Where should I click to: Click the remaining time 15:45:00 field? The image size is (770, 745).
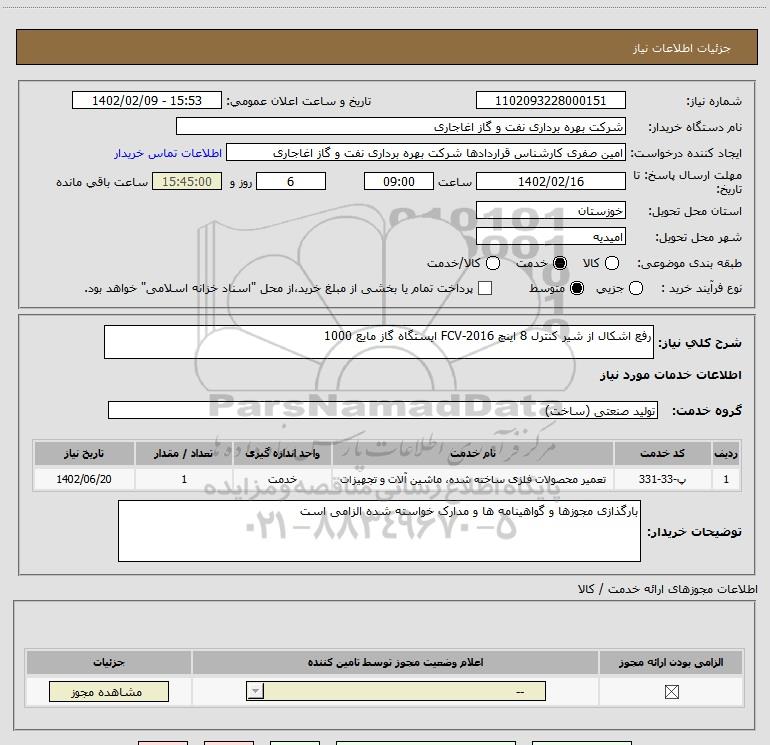tap(187, 181)
